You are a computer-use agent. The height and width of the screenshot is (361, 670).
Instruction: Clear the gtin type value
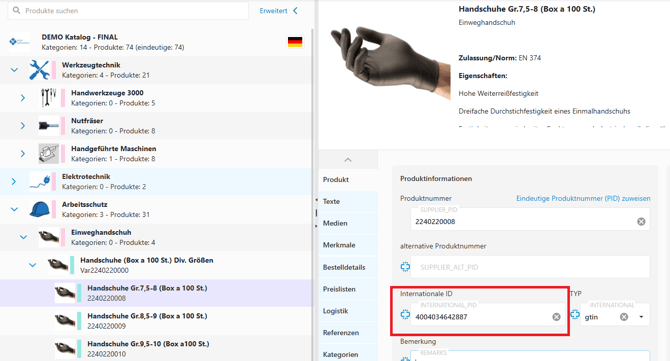[x=624, y=317]
